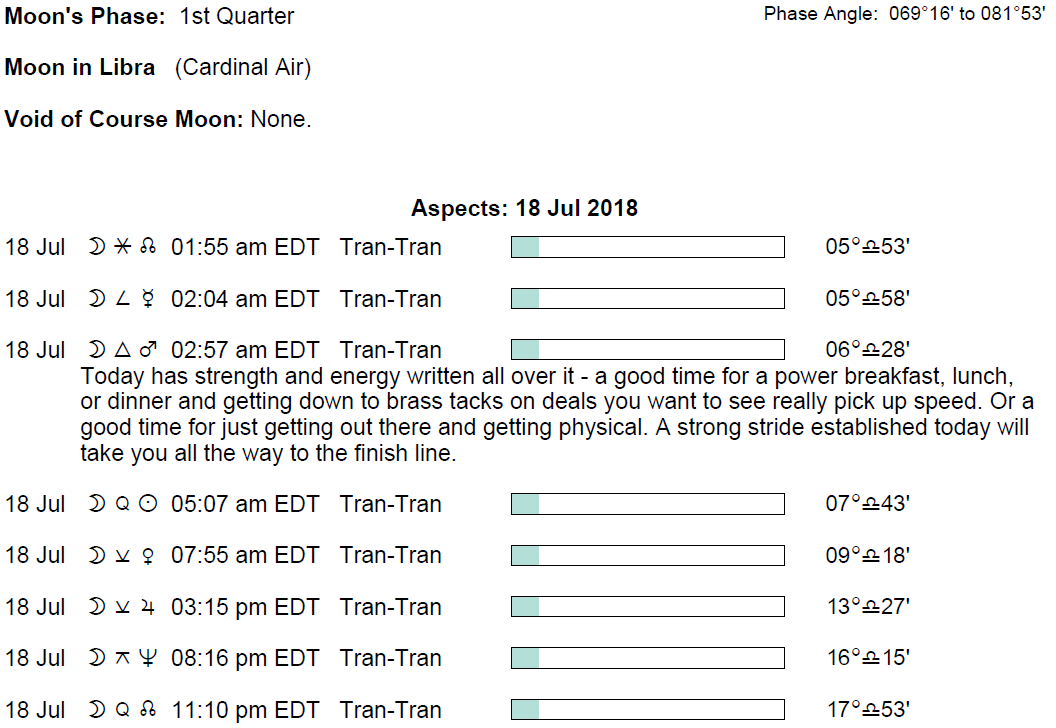The width and height of the screenshot is (1056, 728).
Task: Click the Phase Angle text at top right
Action: [x=903, y=14]
